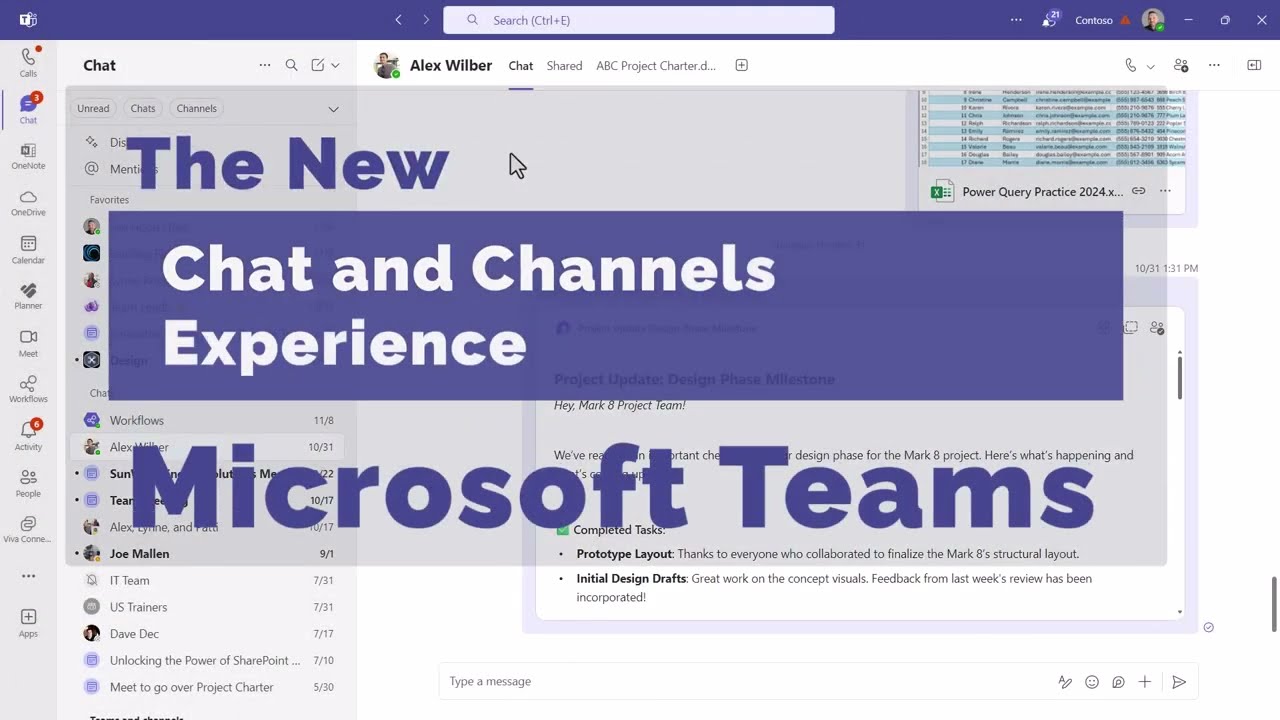Open Dave Dec chat
This screenshot has height=720, width=1280.
tap(208, 634)
